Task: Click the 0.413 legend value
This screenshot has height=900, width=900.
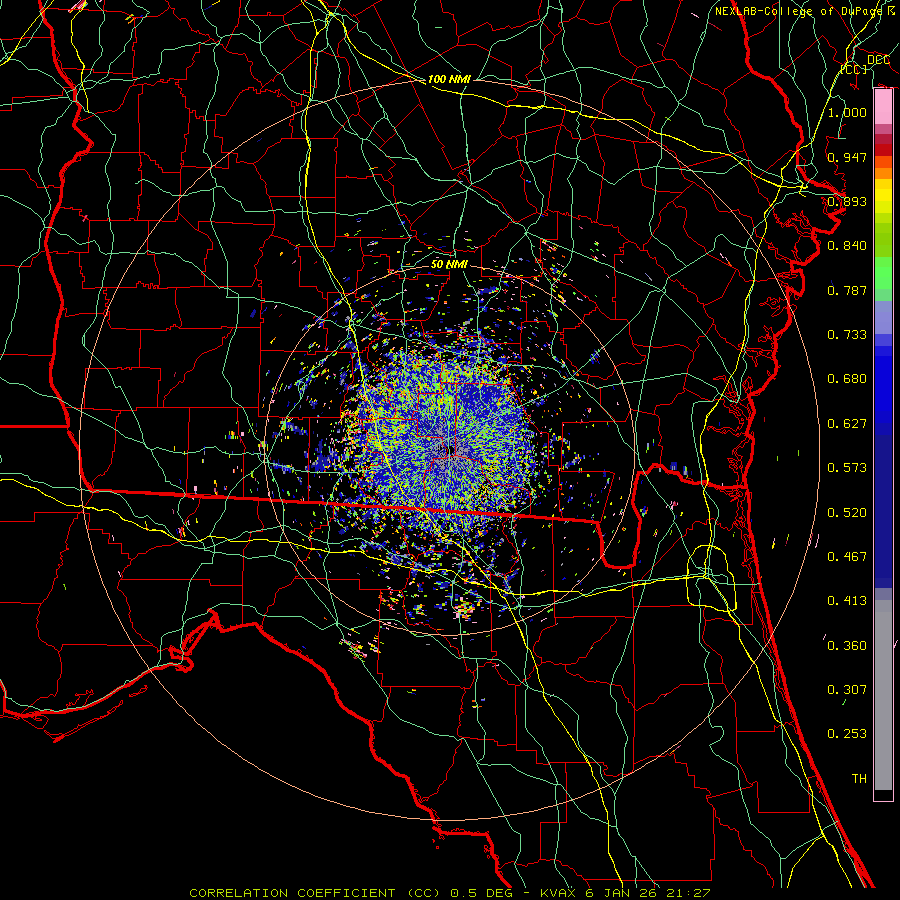Action: (x=847, y=601)
